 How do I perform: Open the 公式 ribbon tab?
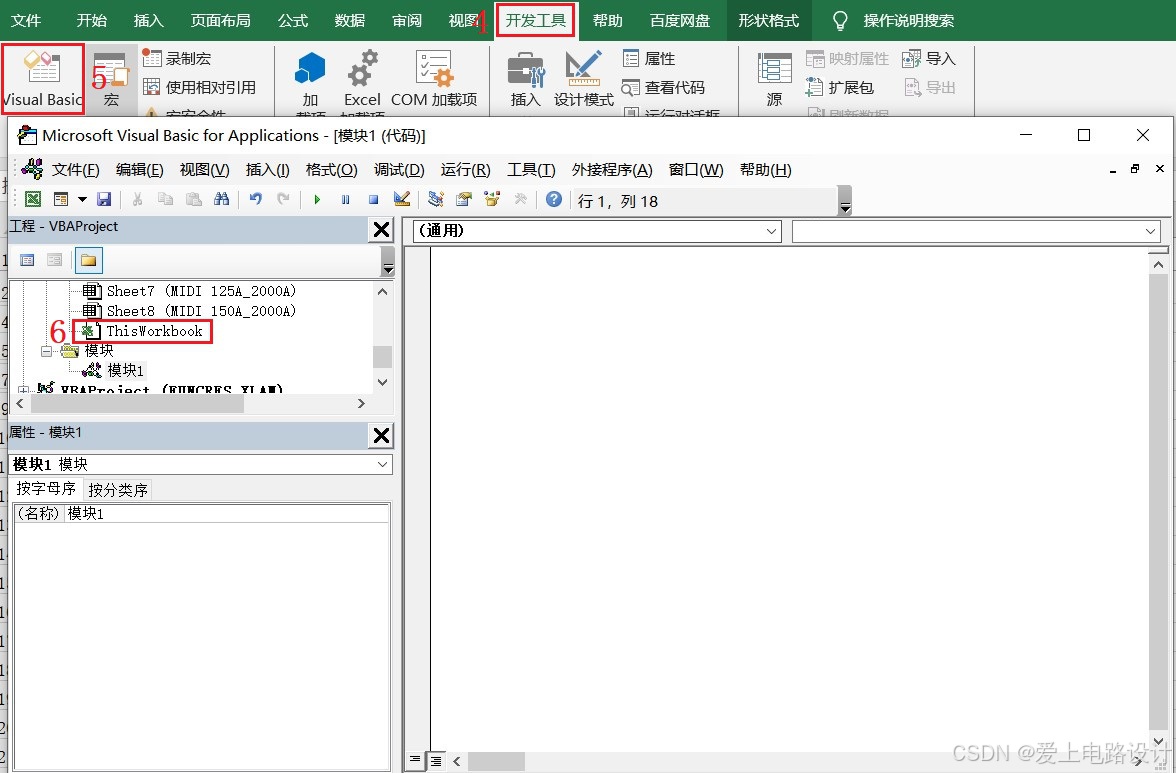point(293,20)
